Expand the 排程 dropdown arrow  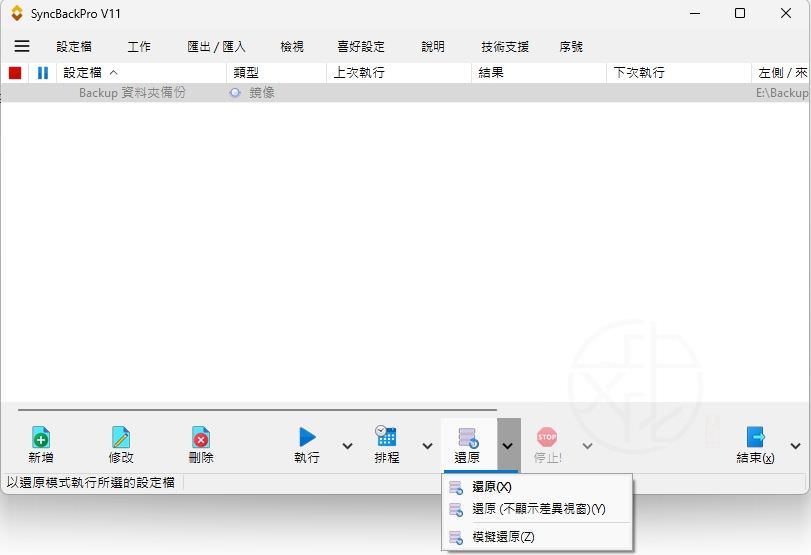tap(427, 446)
